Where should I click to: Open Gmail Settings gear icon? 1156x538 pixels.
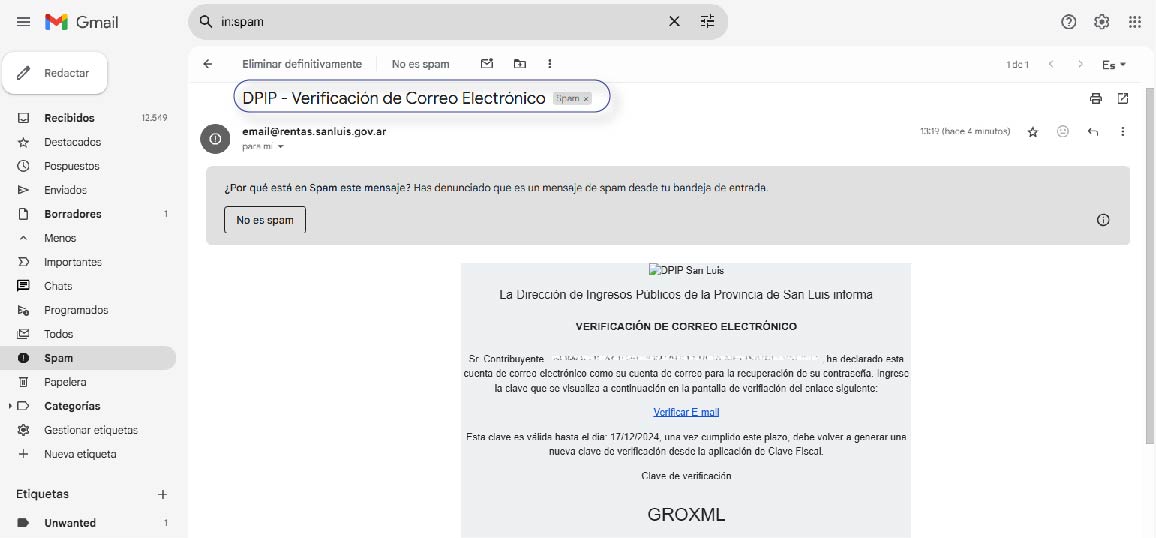1101,22
